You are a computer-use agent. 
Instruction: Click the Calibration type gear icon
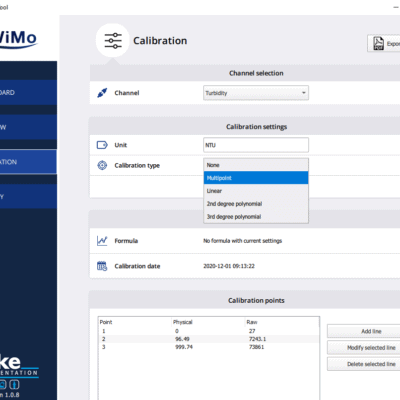point(102,165)
